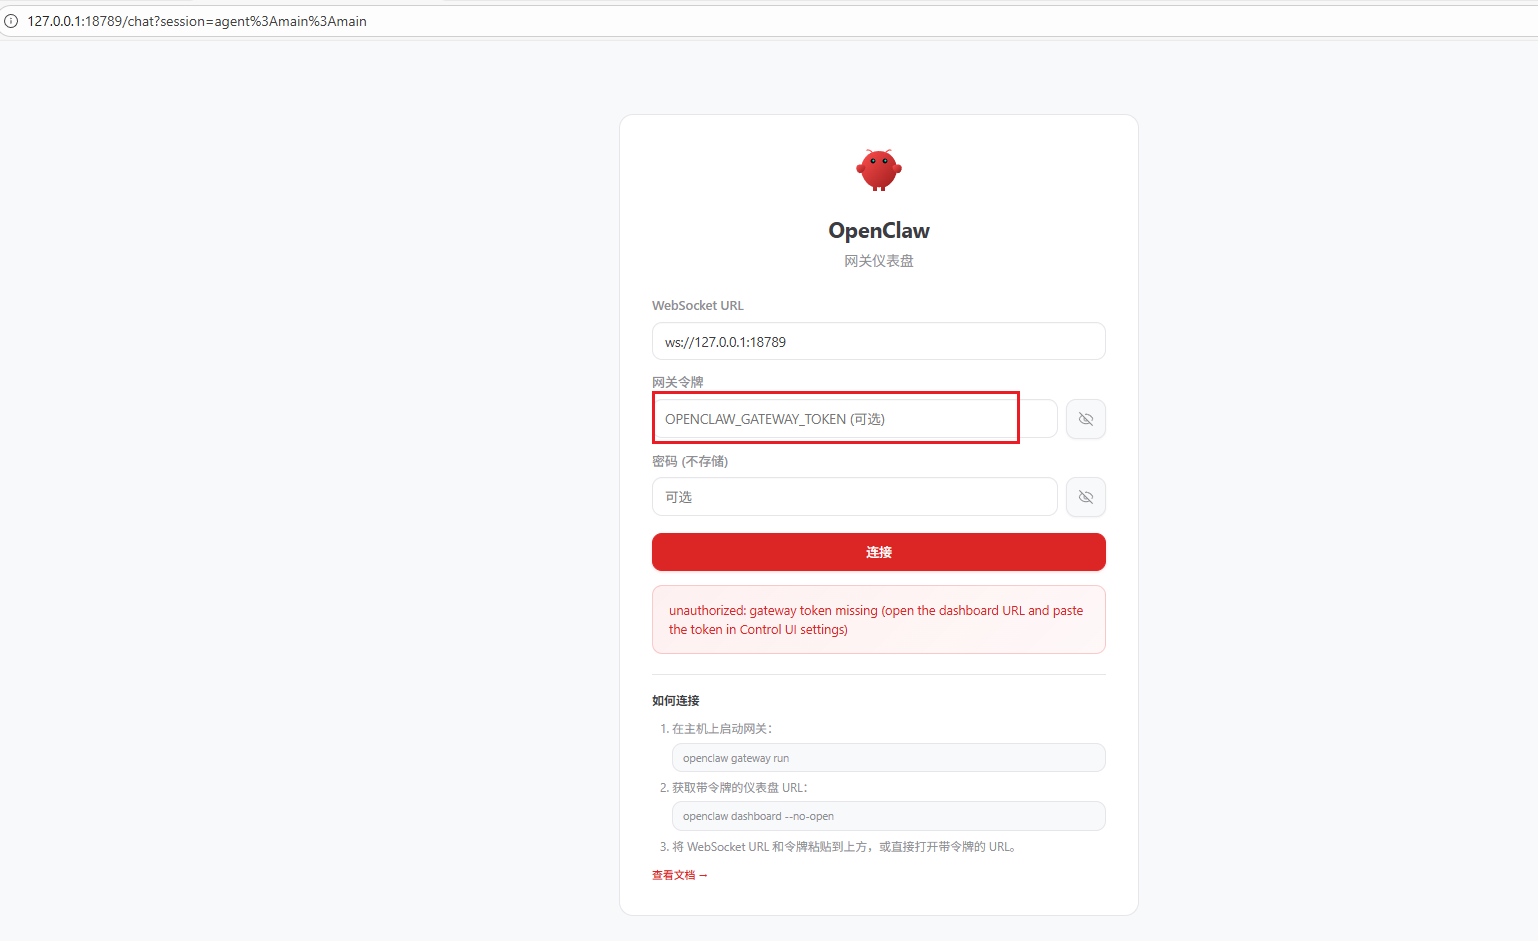Open the 查看文档 documentation link

tap(680, 875)
